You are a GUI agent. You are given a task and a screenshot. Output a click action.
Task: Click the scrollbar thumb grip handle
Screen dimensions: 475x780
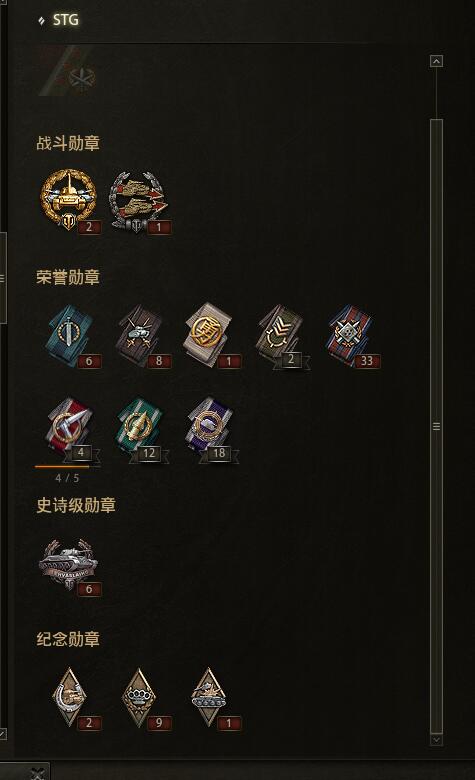[x=436, y=426]
